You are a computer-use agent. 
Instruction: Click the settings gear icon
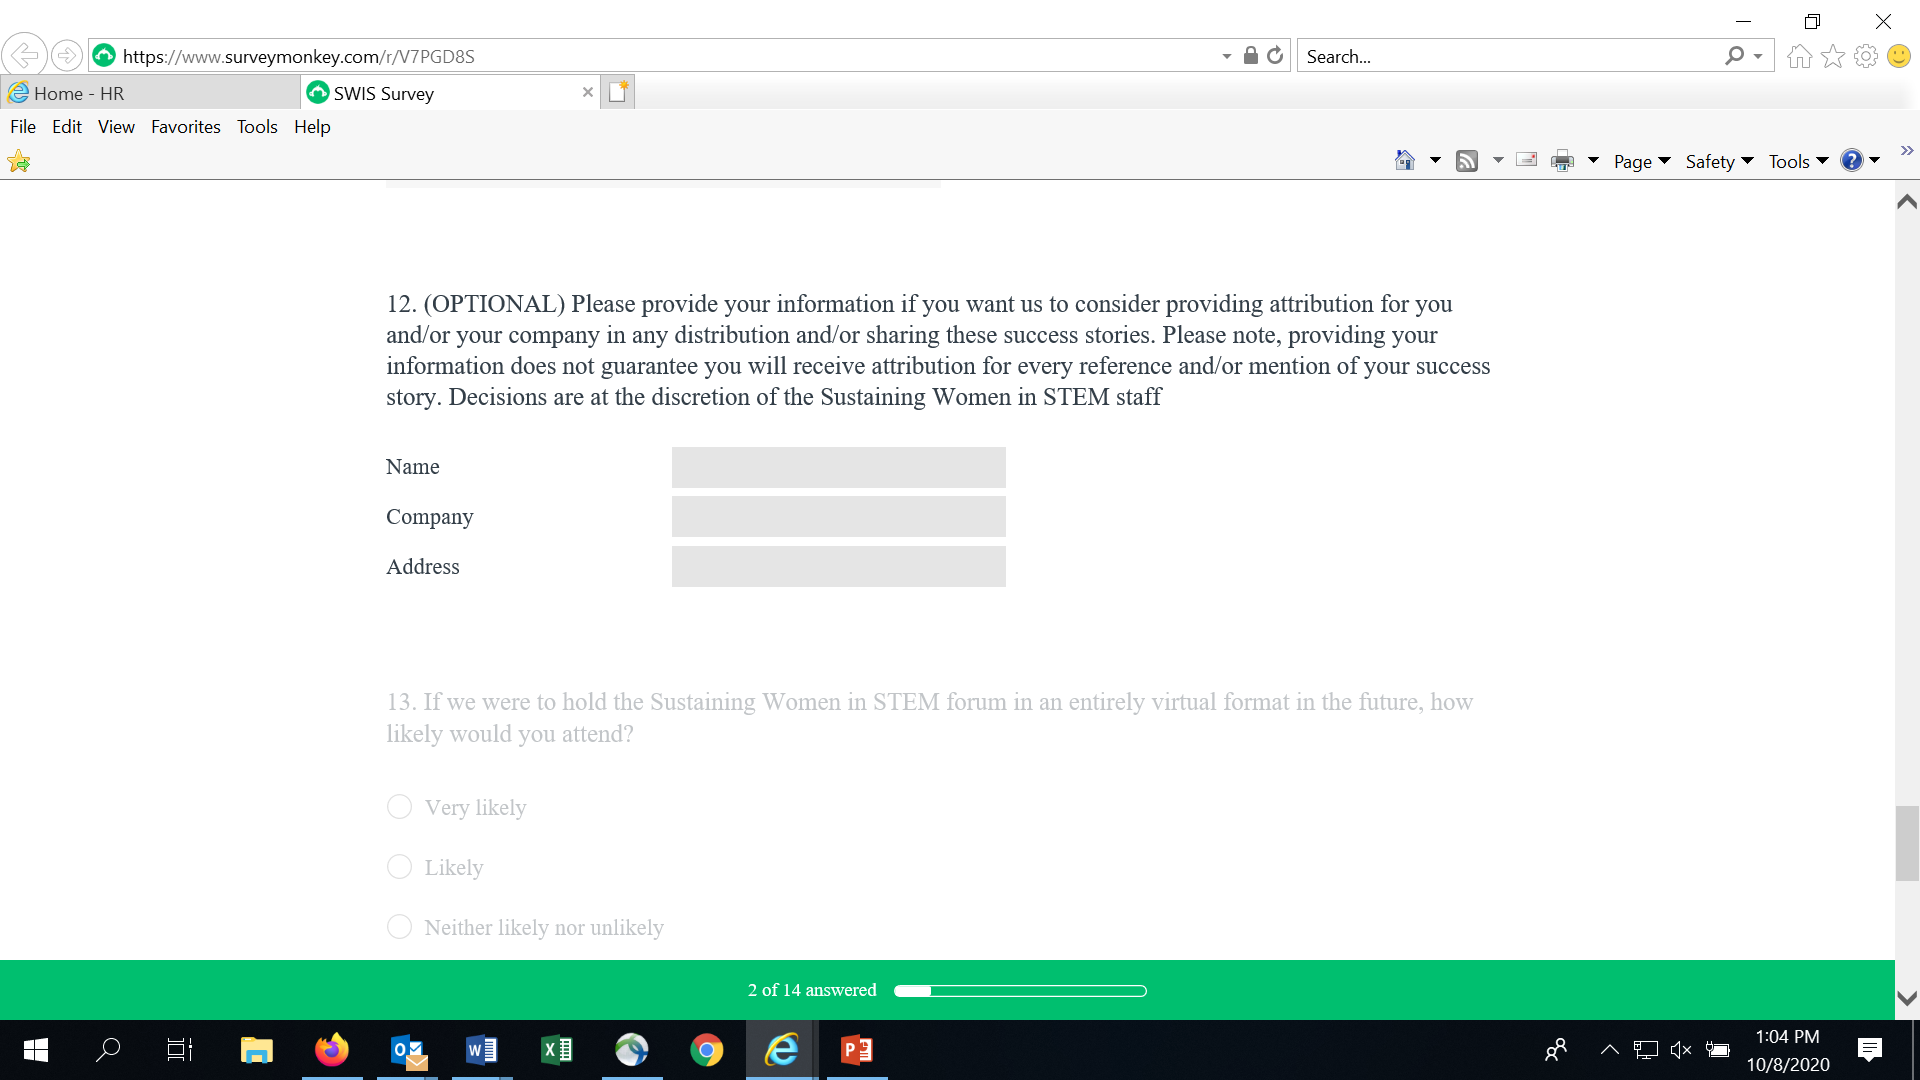click(x=1866, y=56)
